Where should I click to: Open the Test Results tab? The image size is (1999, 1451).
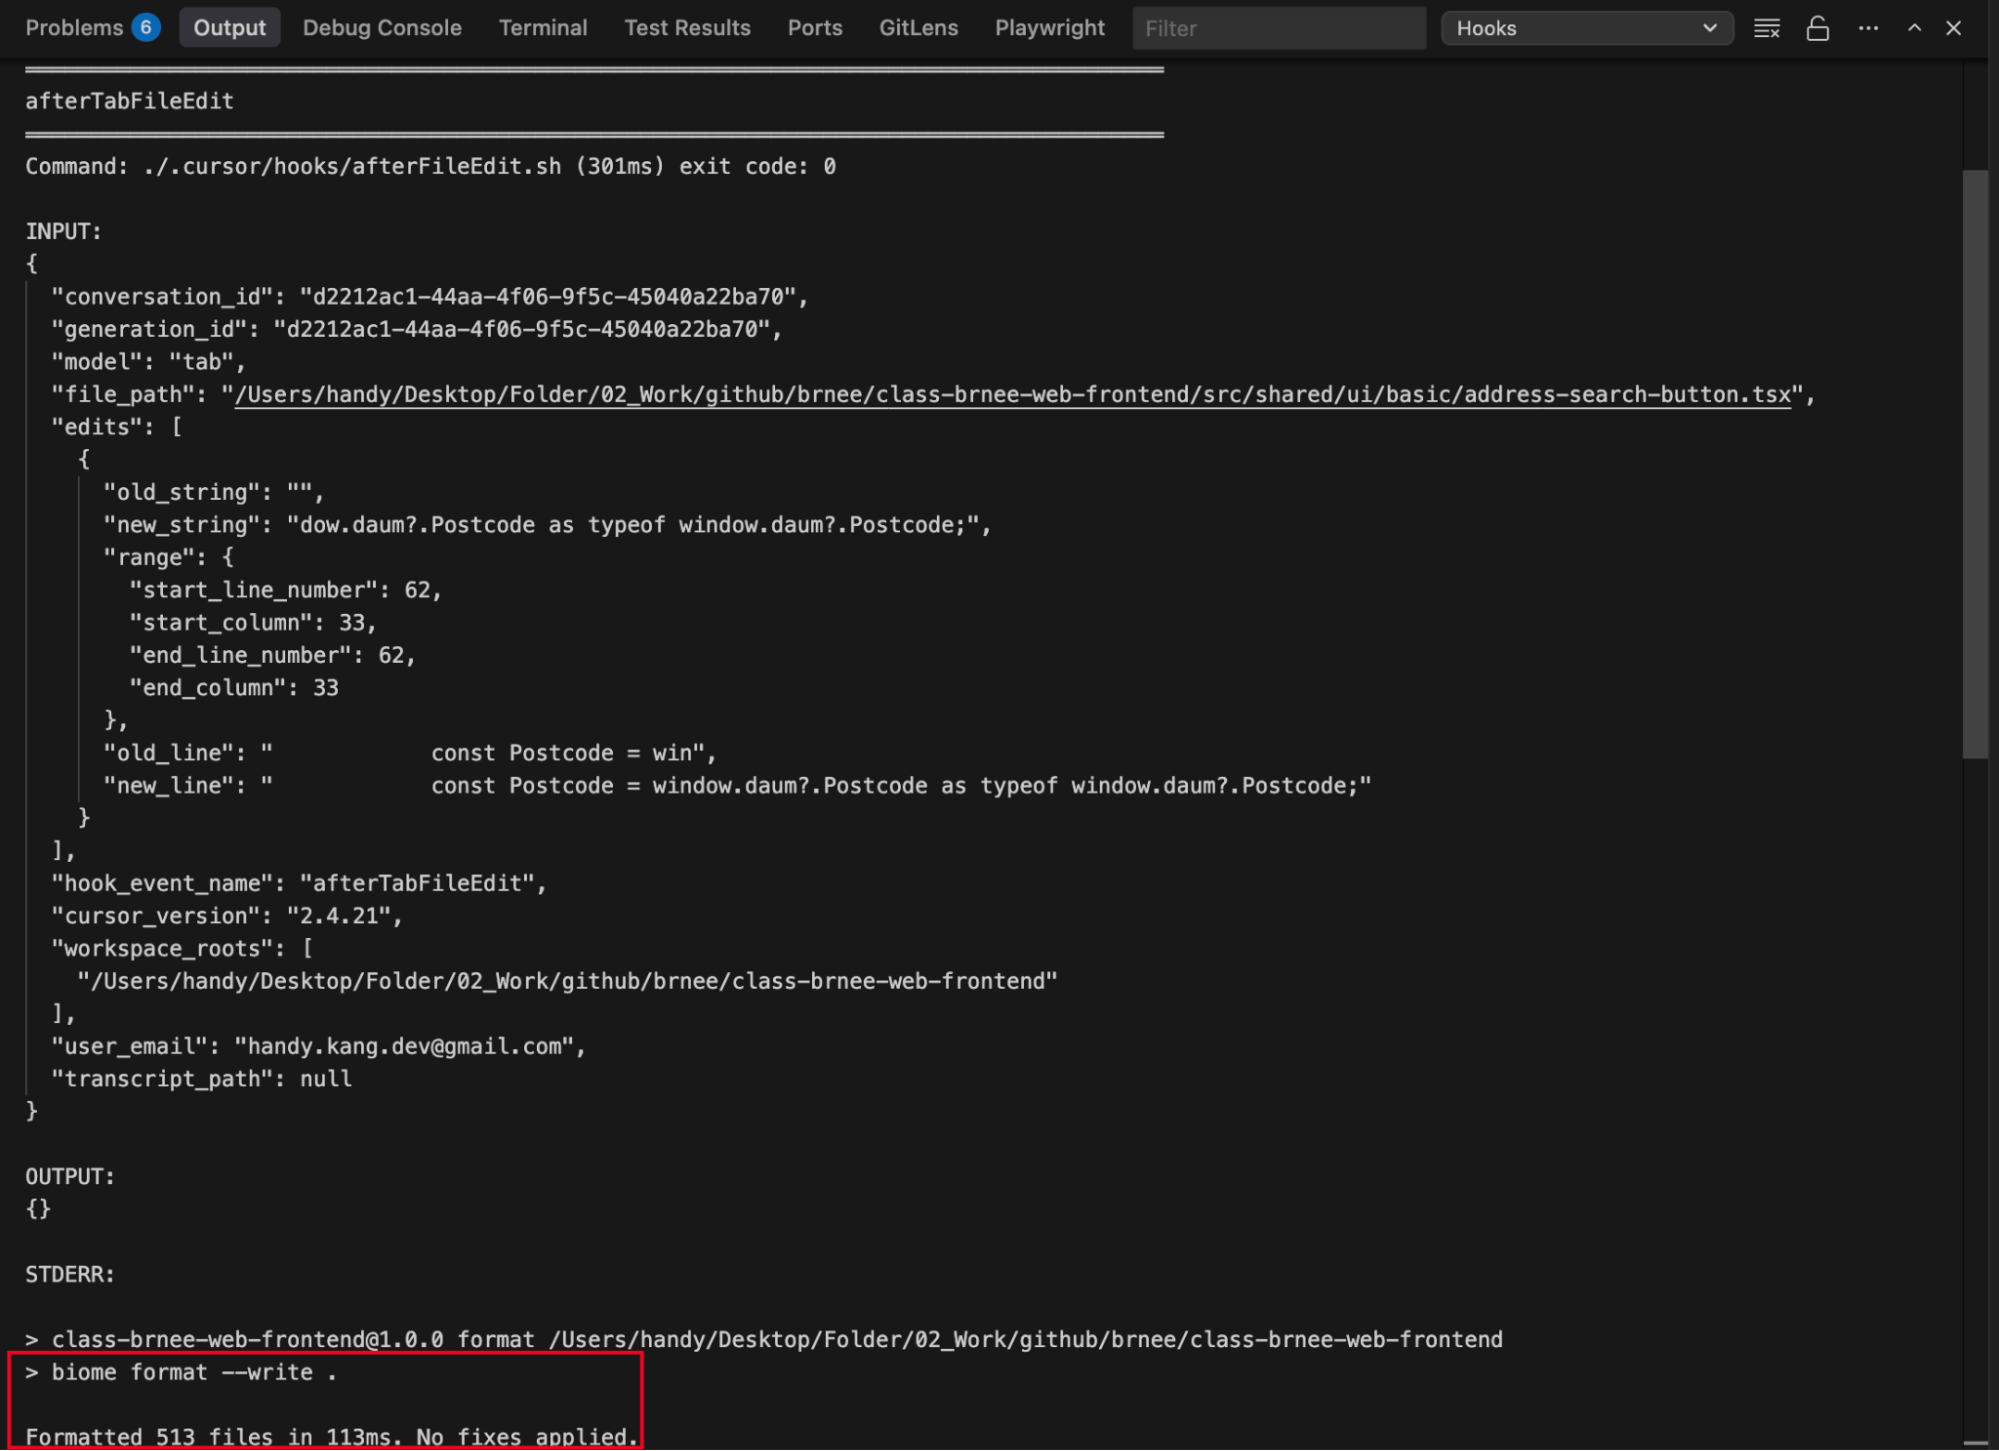pyautogui.click(x=686, y=28)
